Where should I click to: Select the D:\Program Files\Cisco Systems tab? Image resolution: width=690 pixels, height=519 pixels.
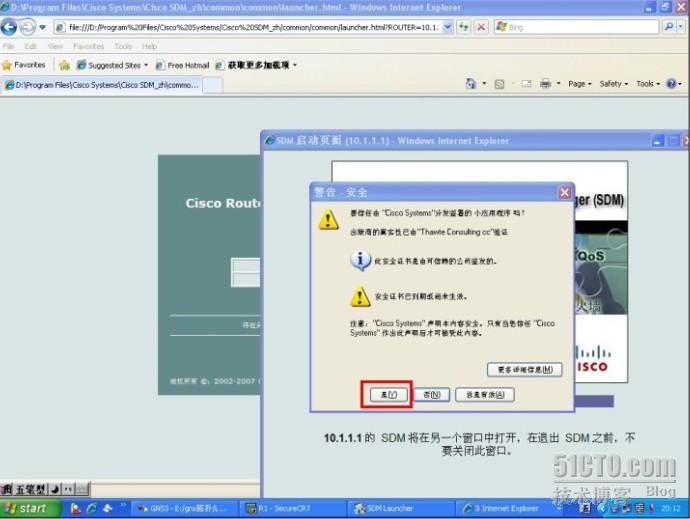101,85
